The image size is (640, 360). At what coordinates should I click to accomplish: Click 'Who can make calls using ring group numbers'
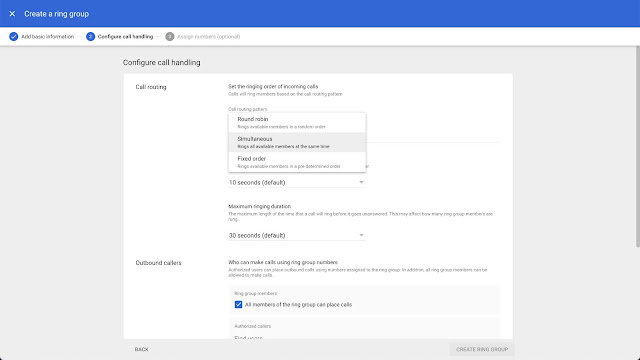click(283, 262)
